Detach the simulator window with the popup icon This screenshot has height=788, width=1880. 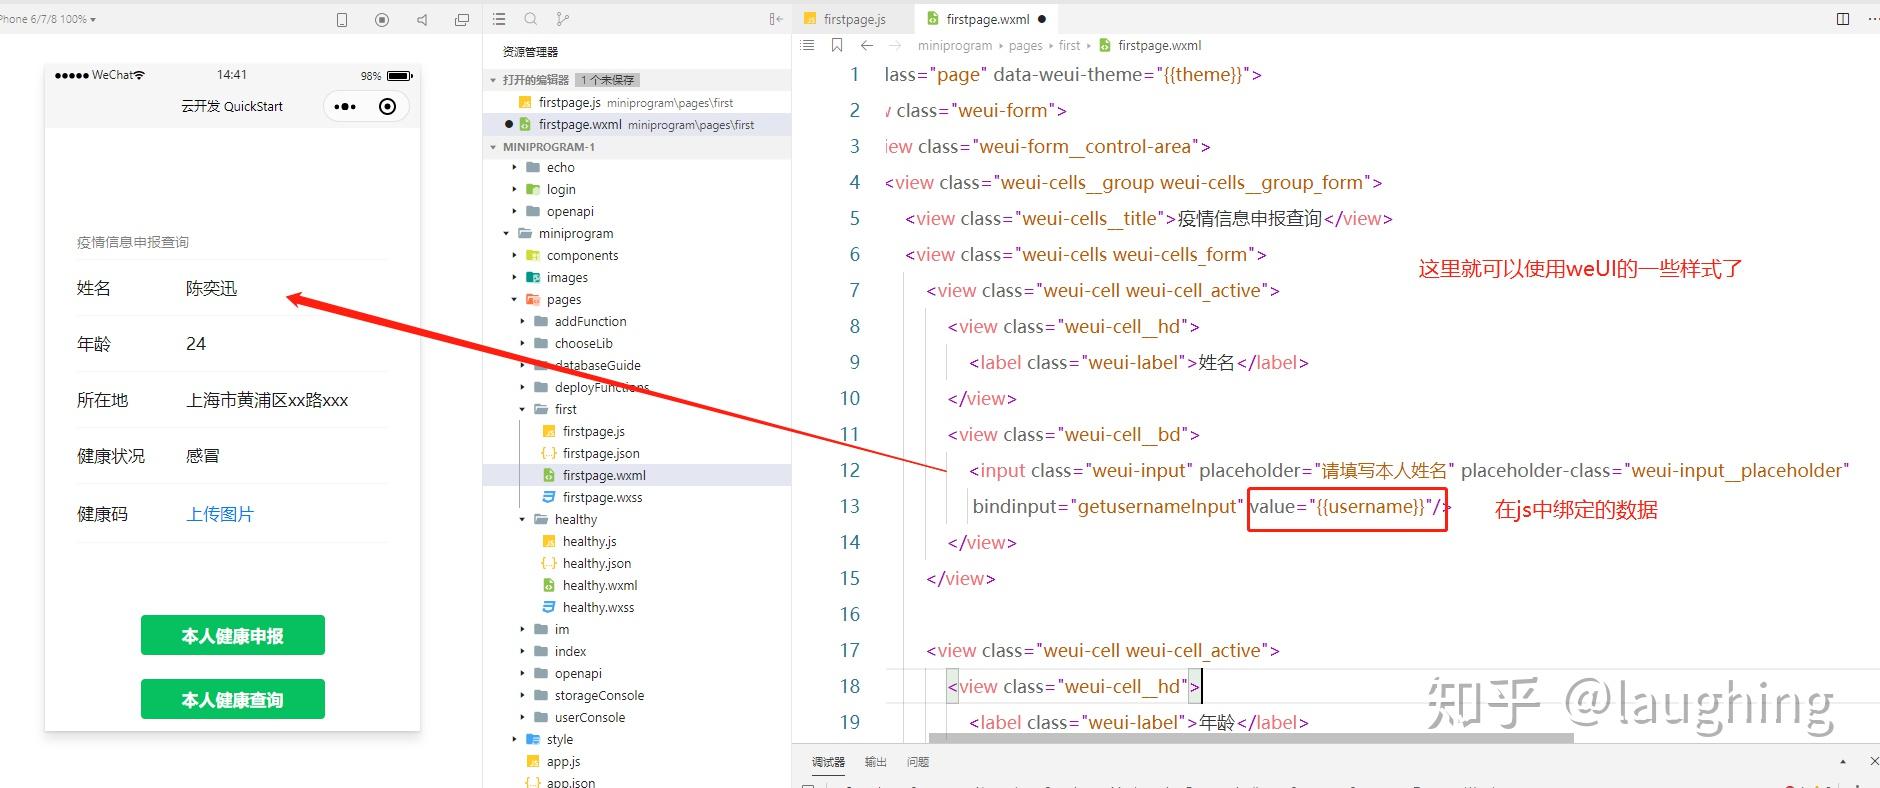click(461, 19)
